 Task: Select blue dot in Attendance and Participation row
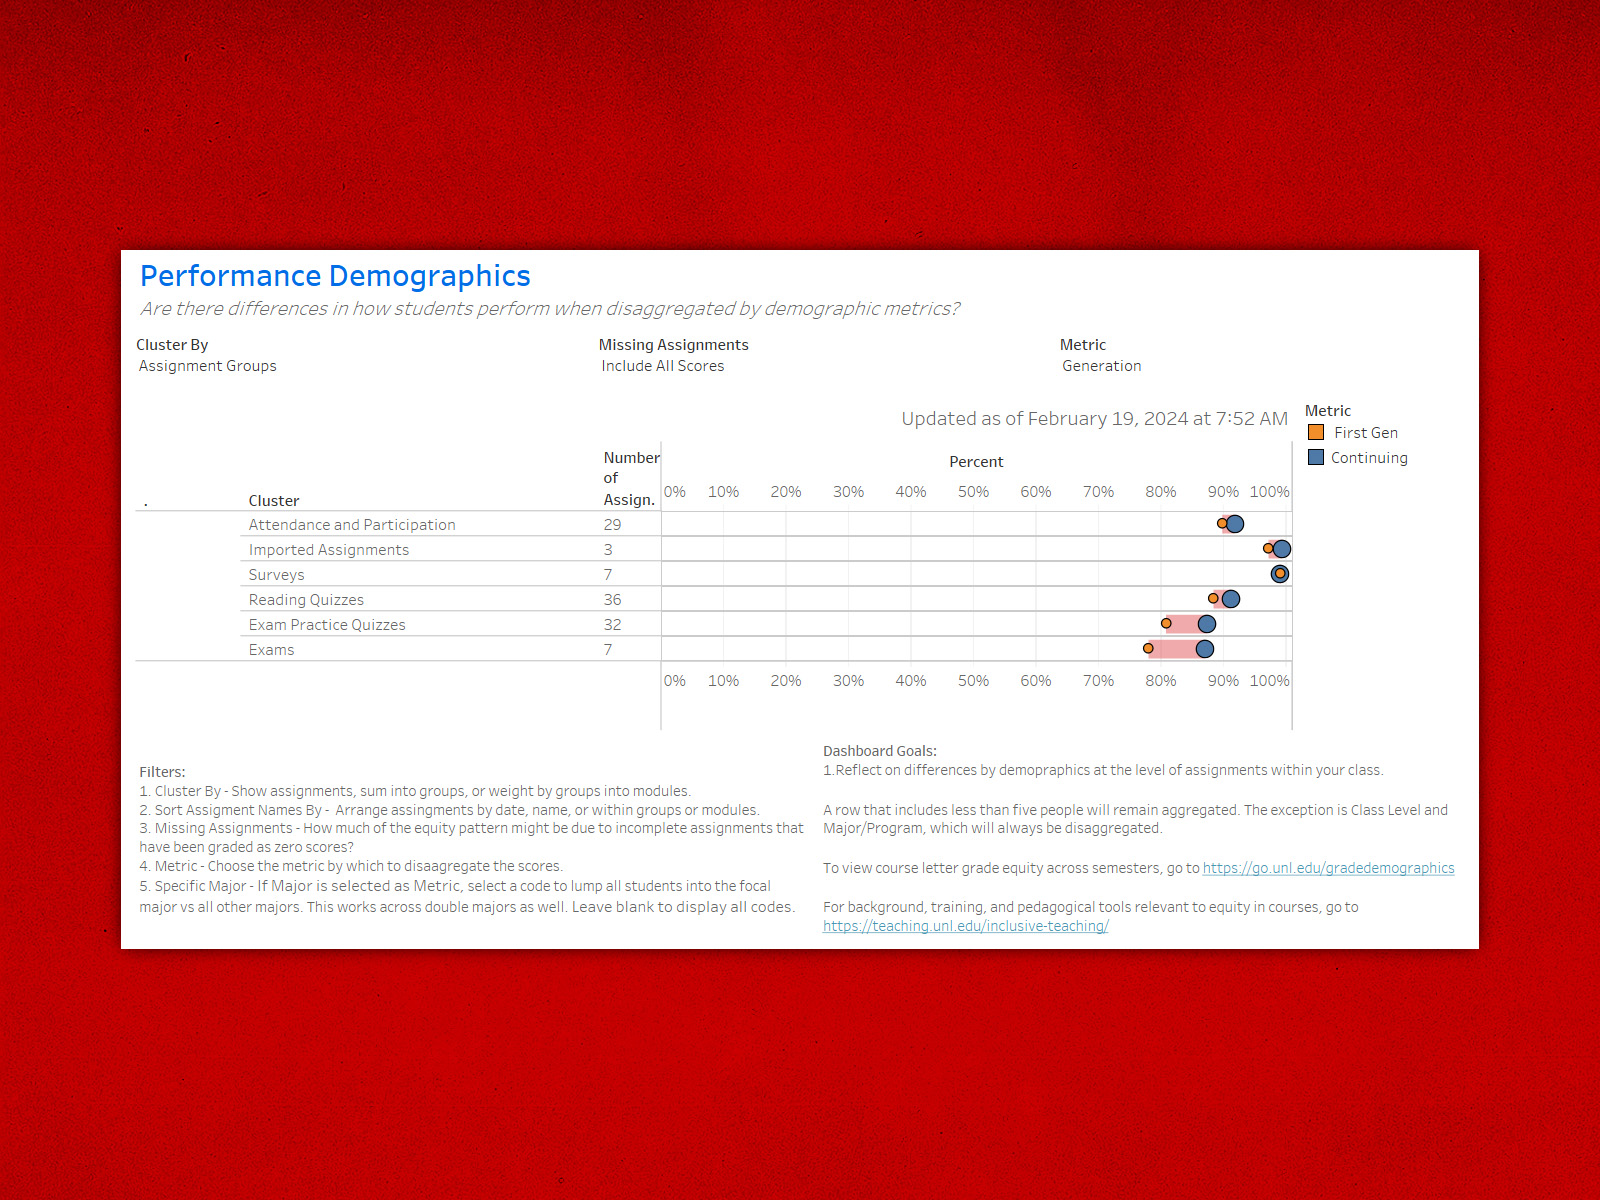(x=1236, y=524)
